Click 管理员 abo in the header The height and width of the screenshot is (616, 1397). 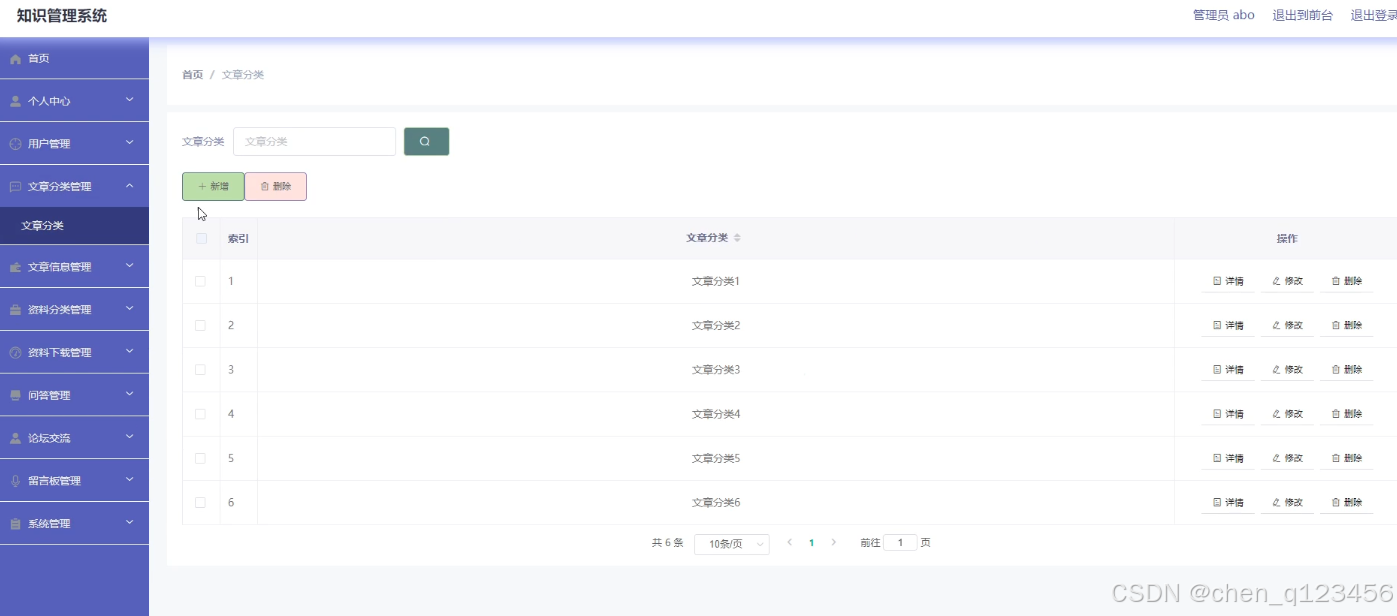pyautogui.click(x=1224, y=15)
